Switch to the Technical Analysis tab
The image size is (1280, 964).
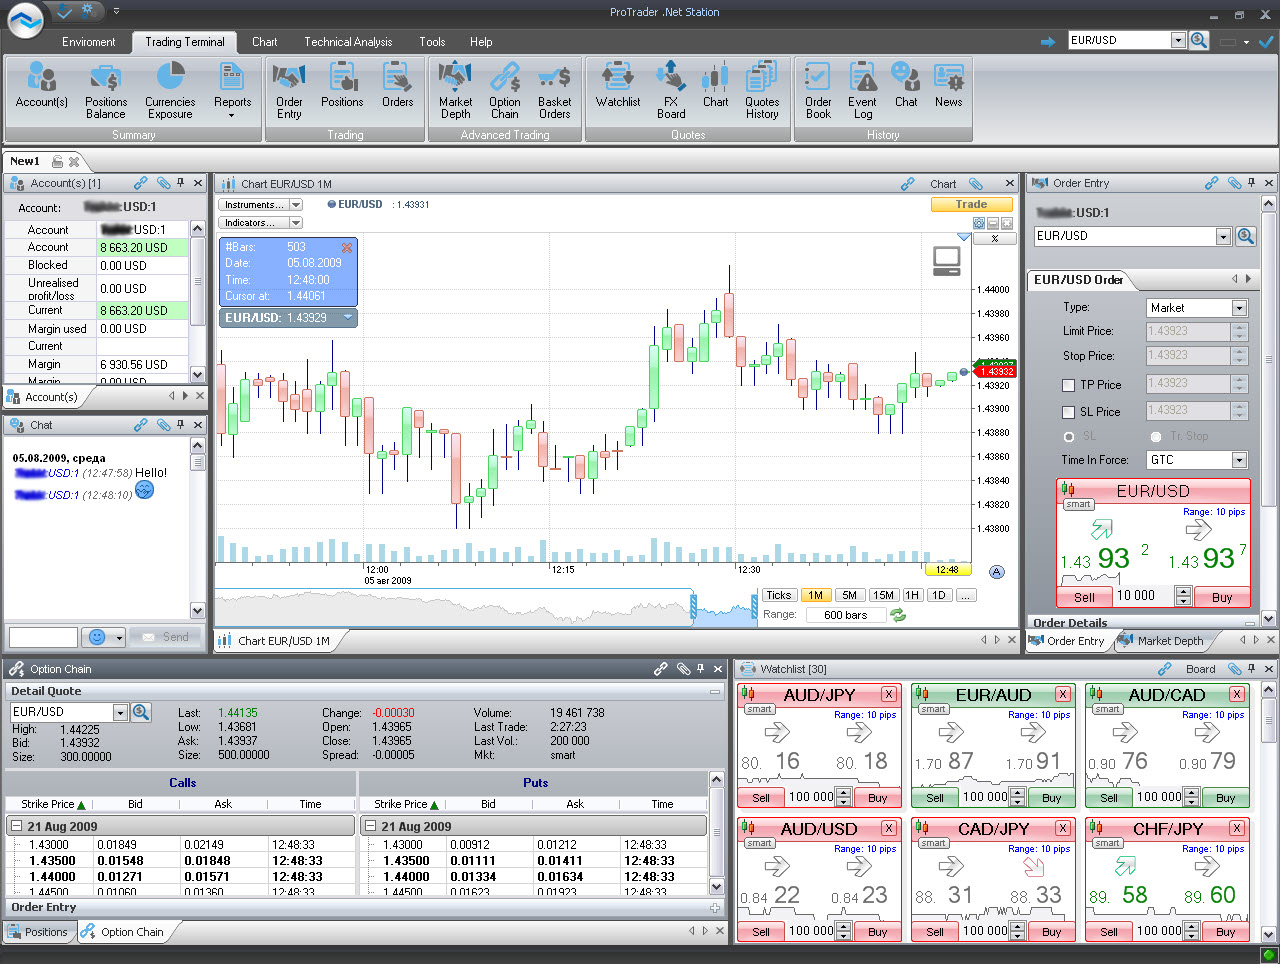coord(348,42)
